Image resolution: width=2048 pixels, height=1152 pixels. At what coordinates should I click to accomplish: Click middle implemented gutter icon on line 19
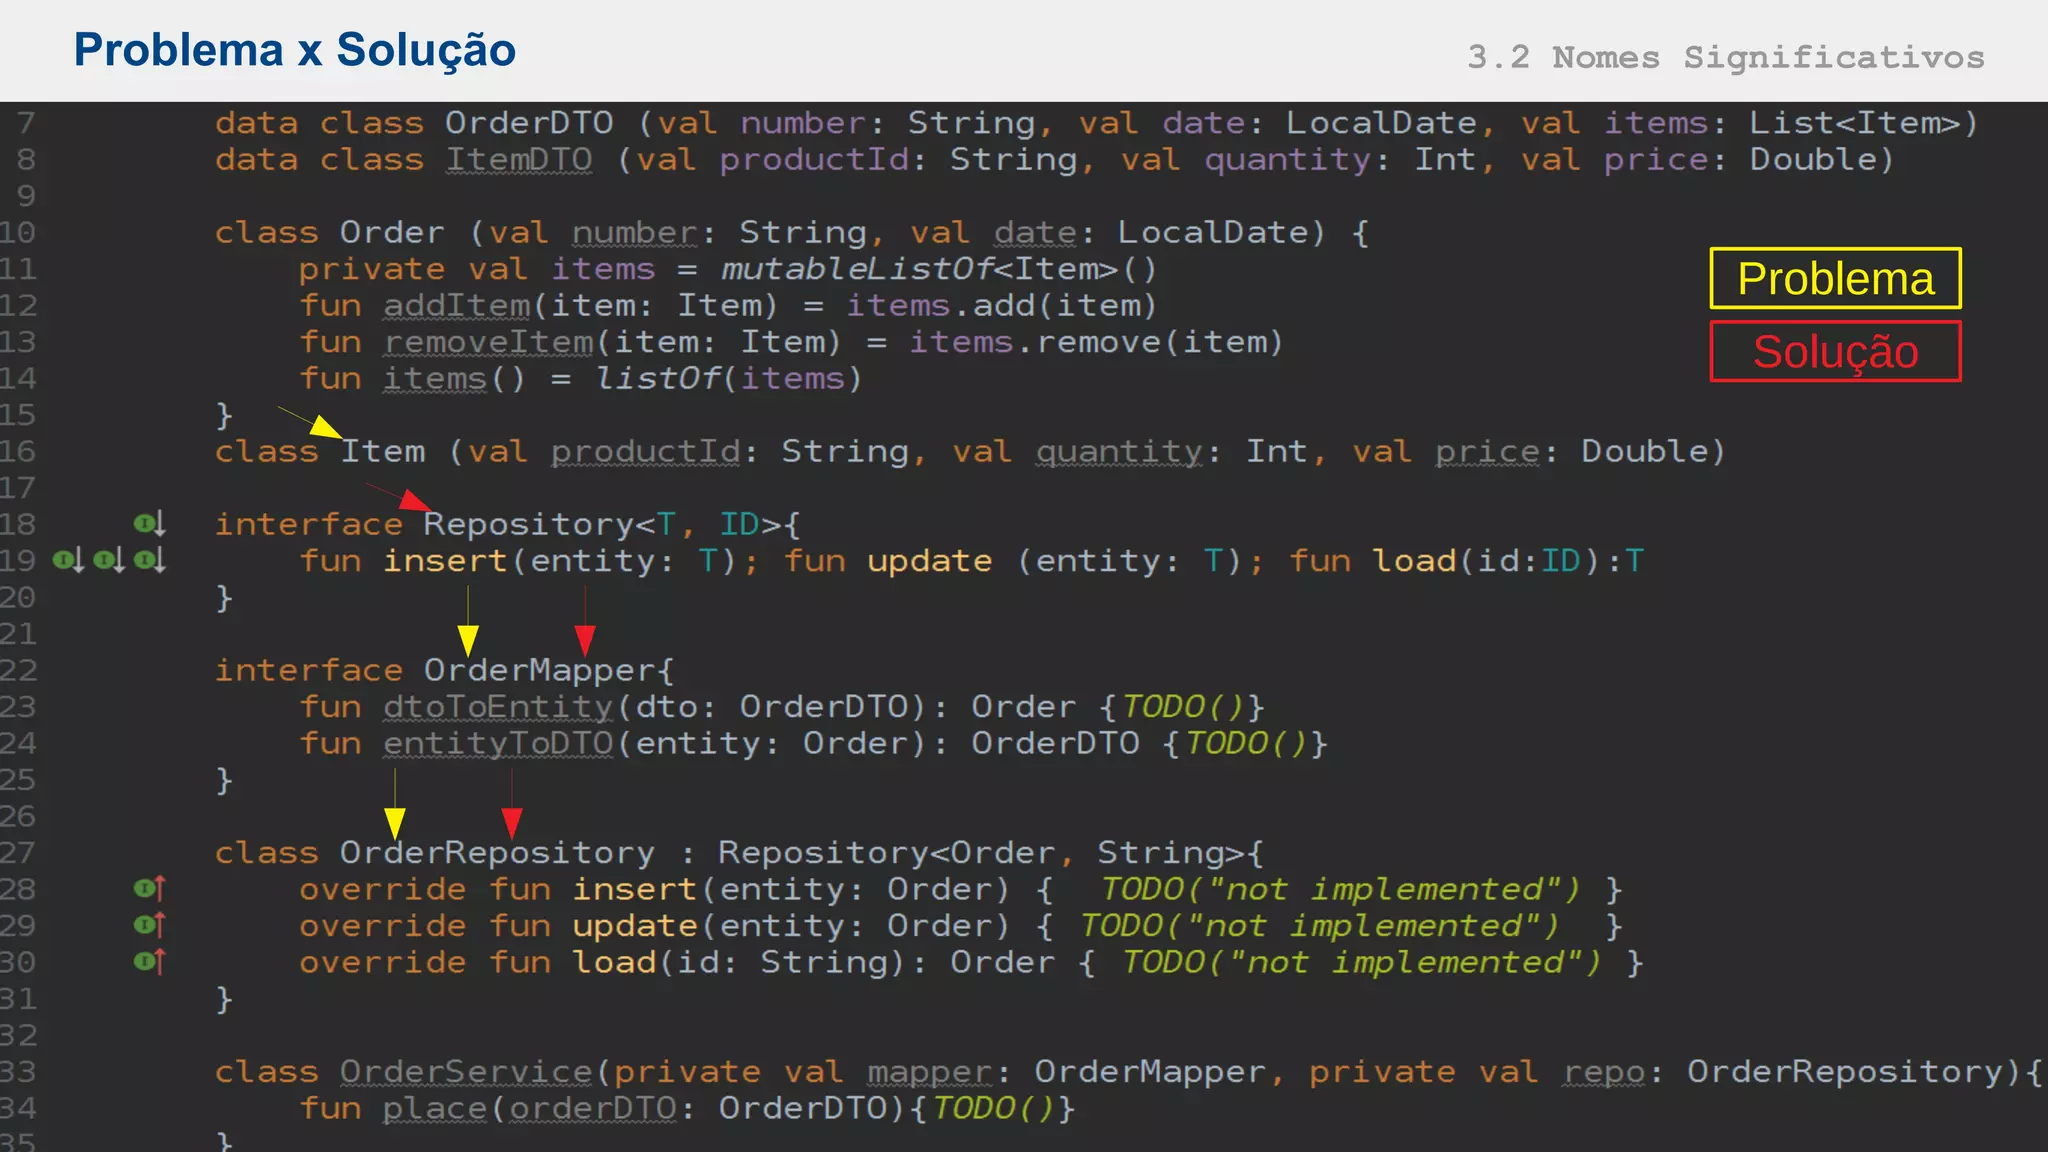point(109,560)
